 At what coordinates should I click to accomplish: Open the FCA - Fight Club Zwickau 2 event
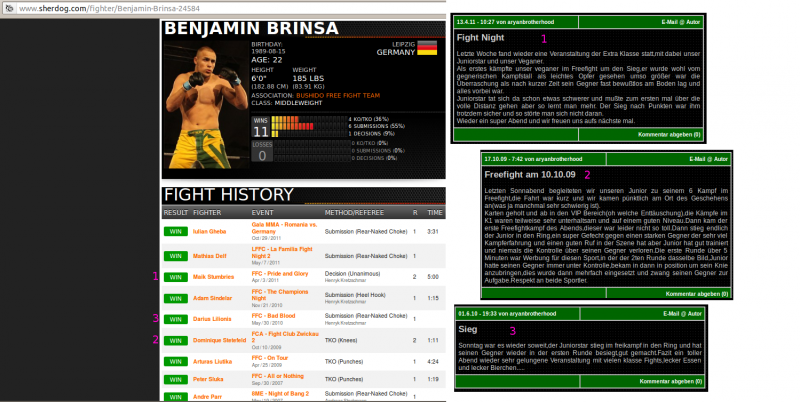[285, 337]
